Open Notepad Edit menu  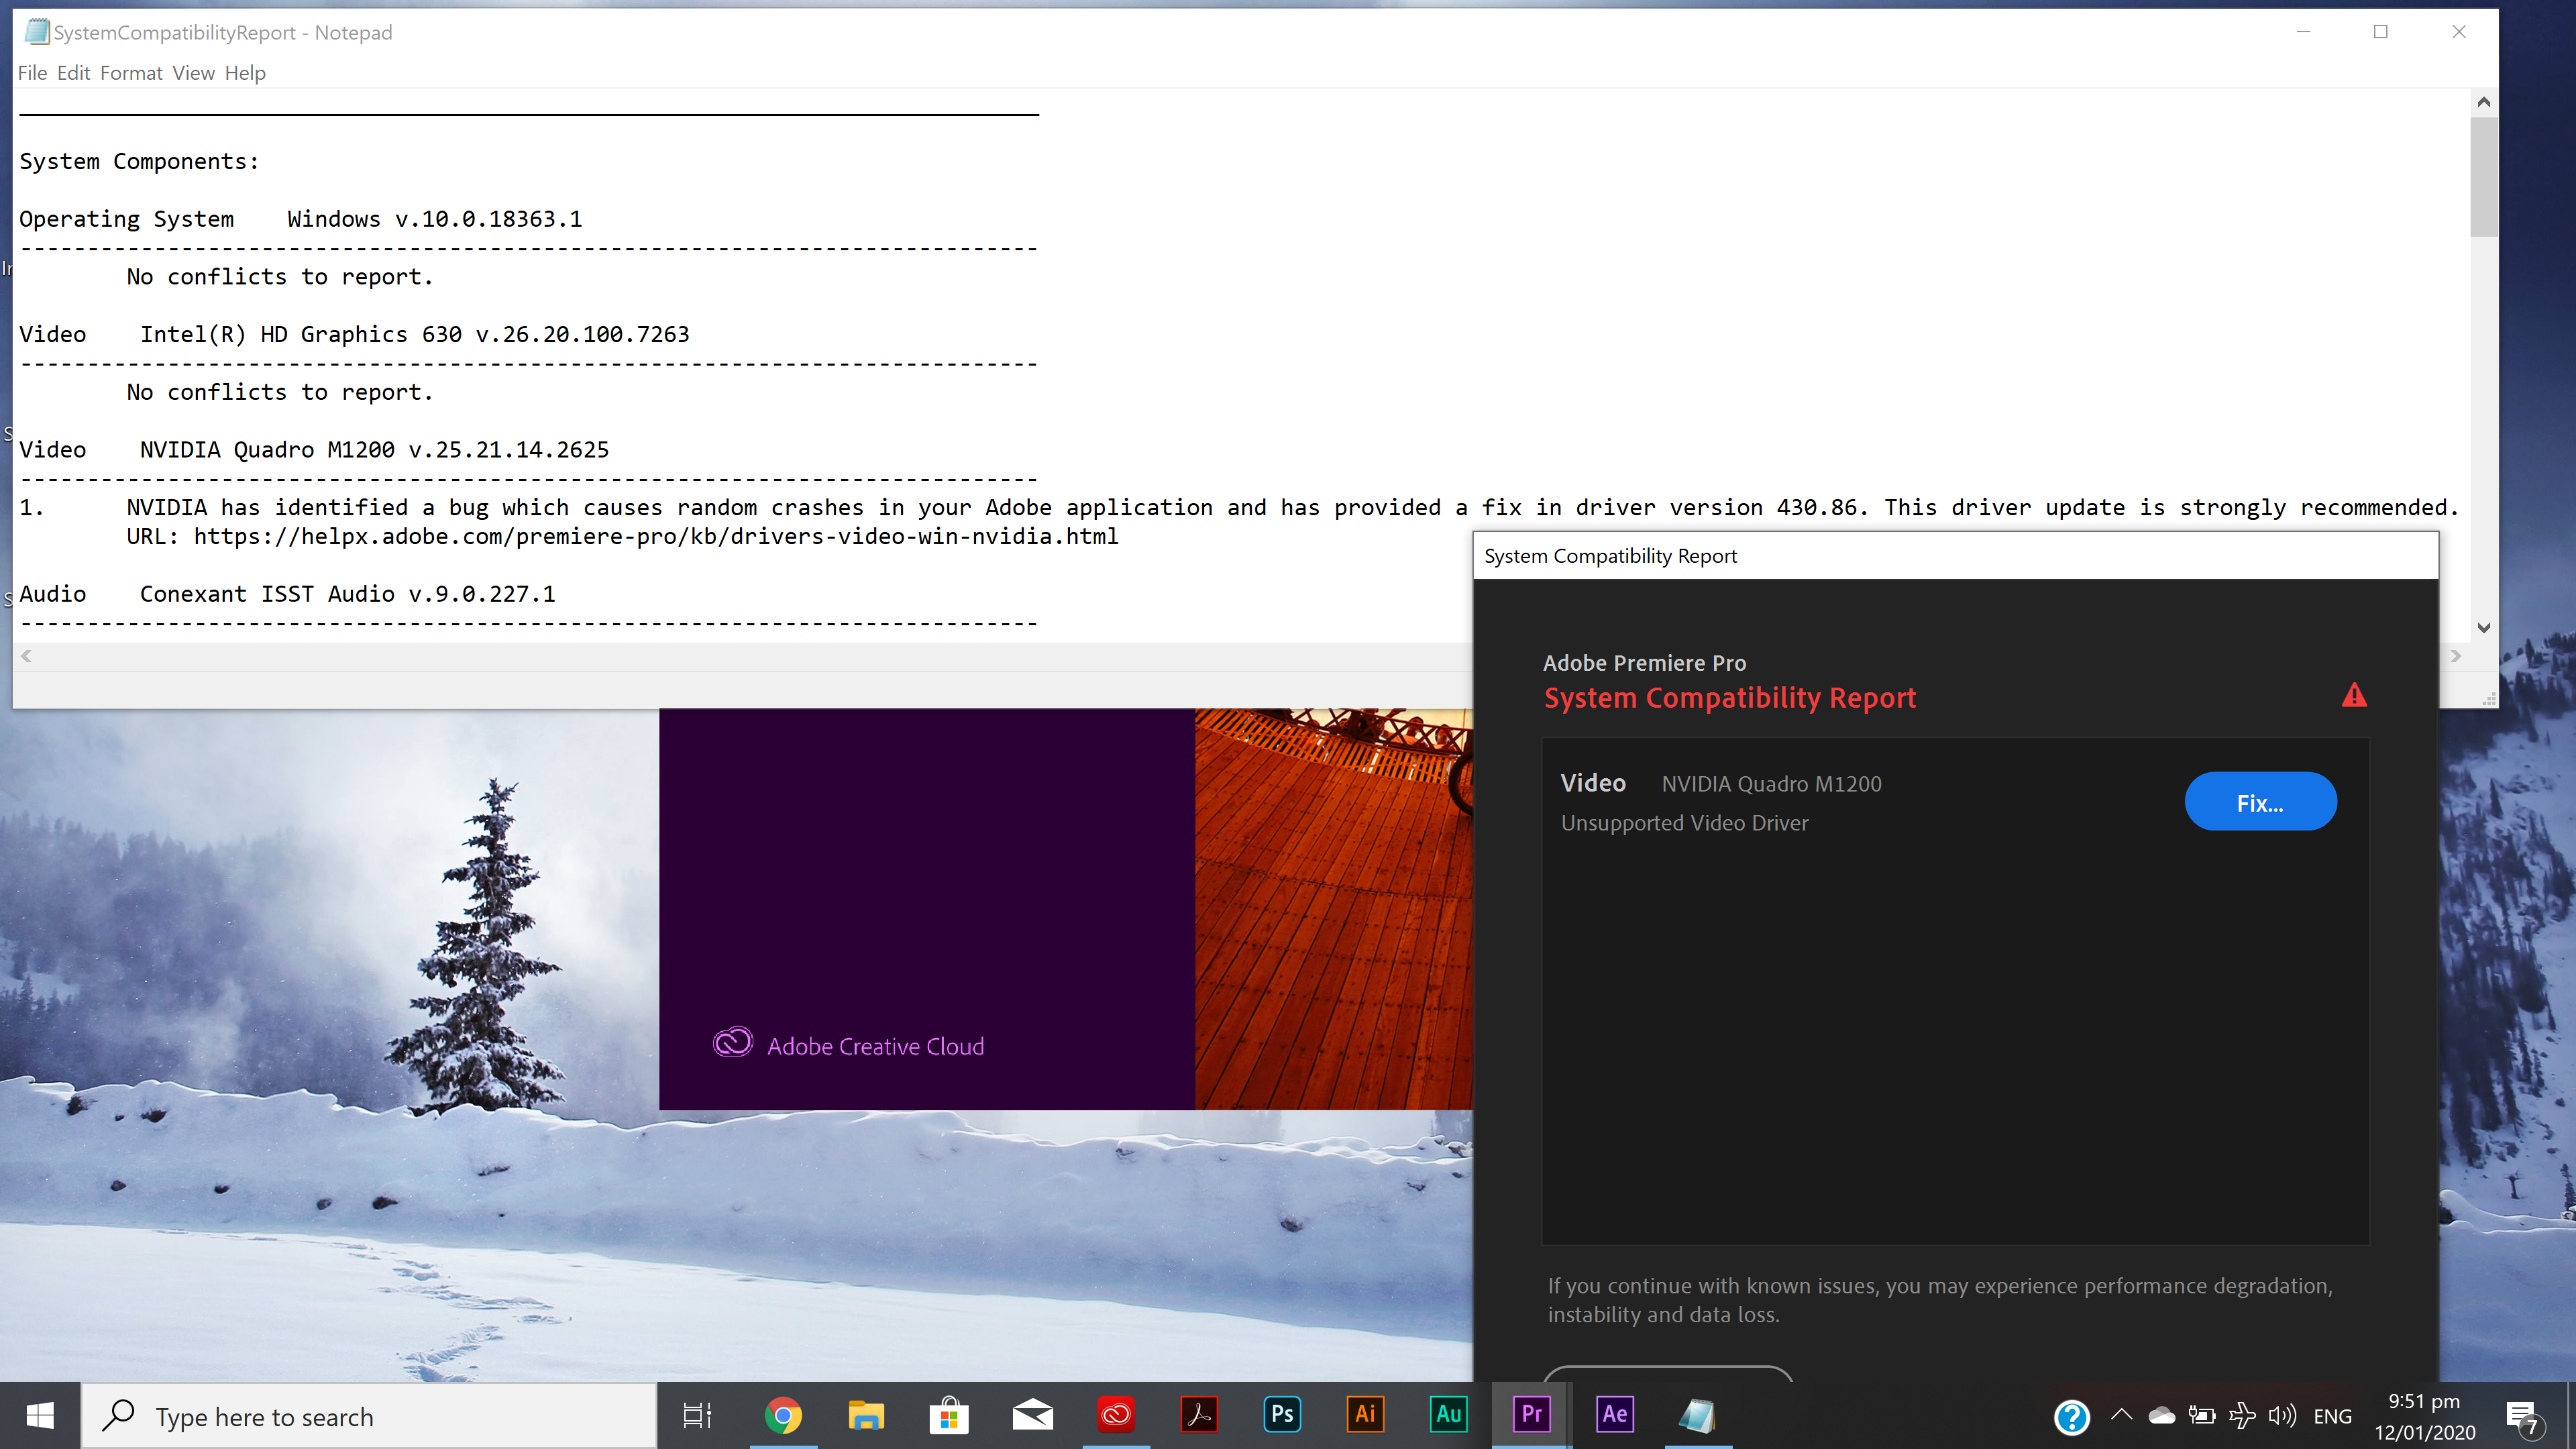point(73,73)
